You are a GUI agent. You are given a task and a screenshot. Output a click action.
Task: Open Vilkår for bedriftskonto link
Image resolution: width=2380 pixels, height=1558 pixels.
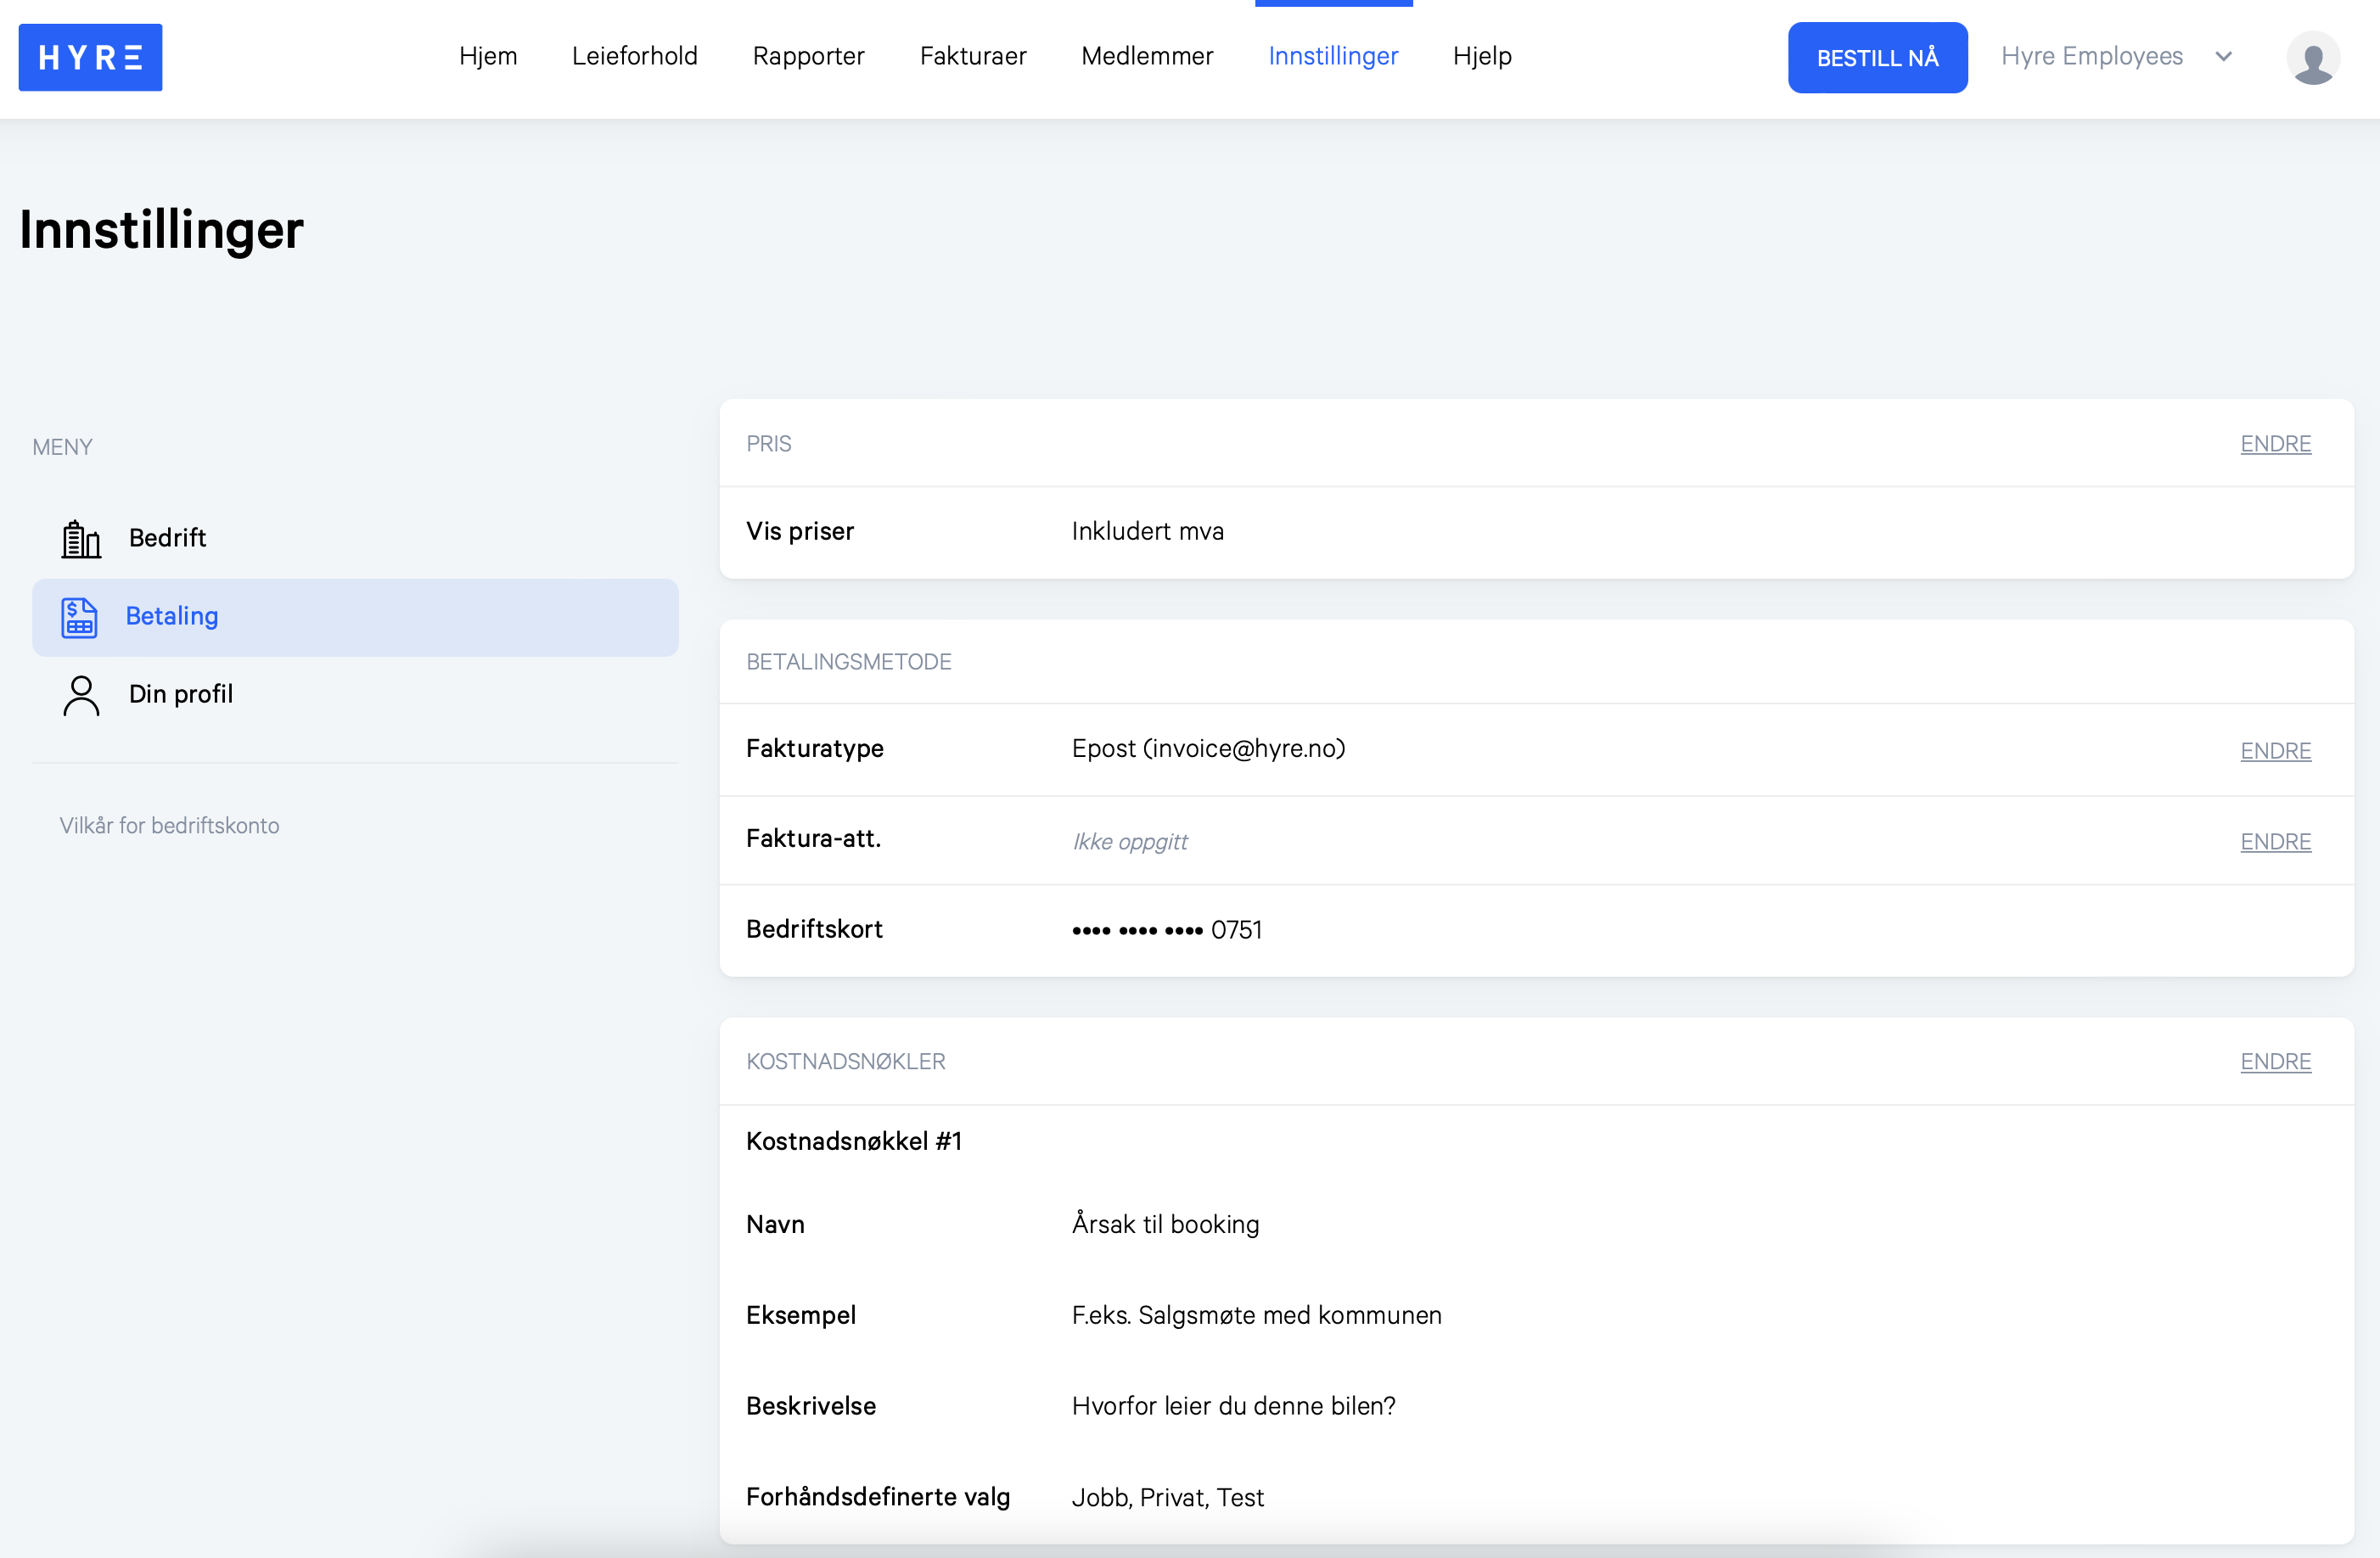pos(169,825)
